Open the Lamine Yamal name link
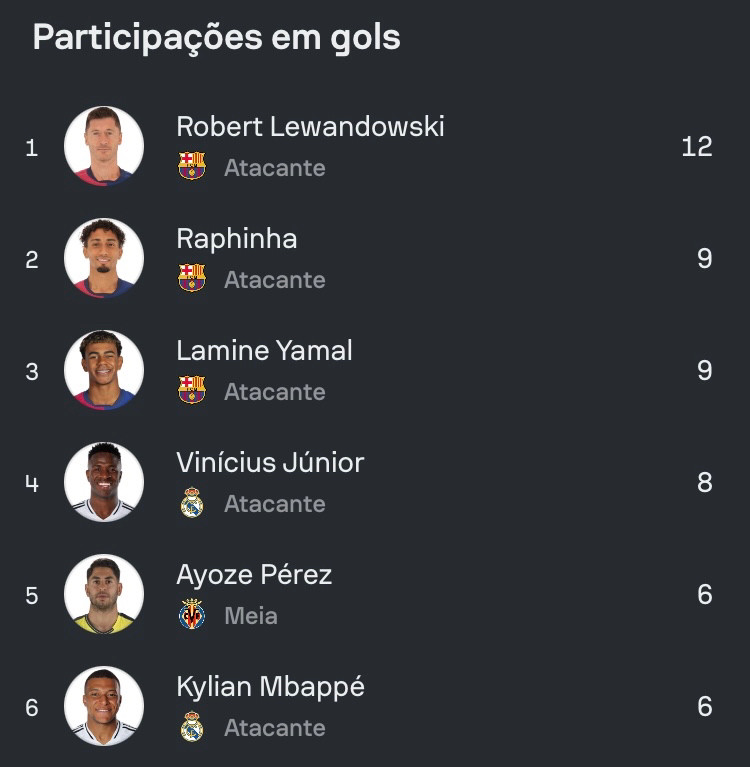Screen dimensions: 750x767 click(x=264, y=351)
